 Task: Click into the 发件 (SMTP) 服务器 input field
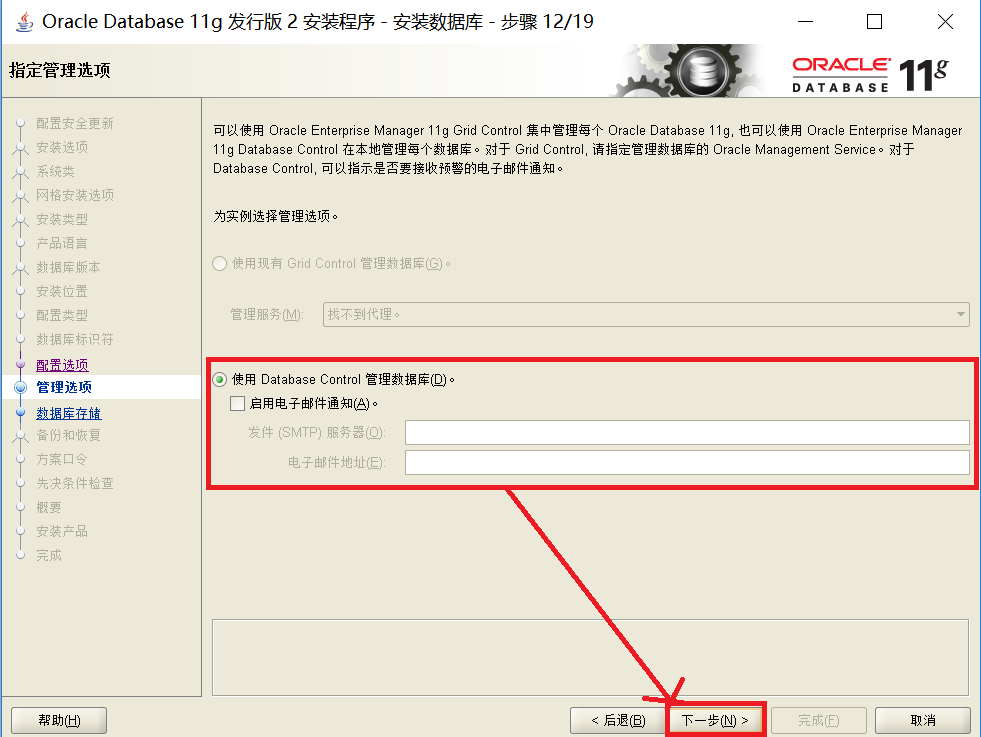(687, 432)
